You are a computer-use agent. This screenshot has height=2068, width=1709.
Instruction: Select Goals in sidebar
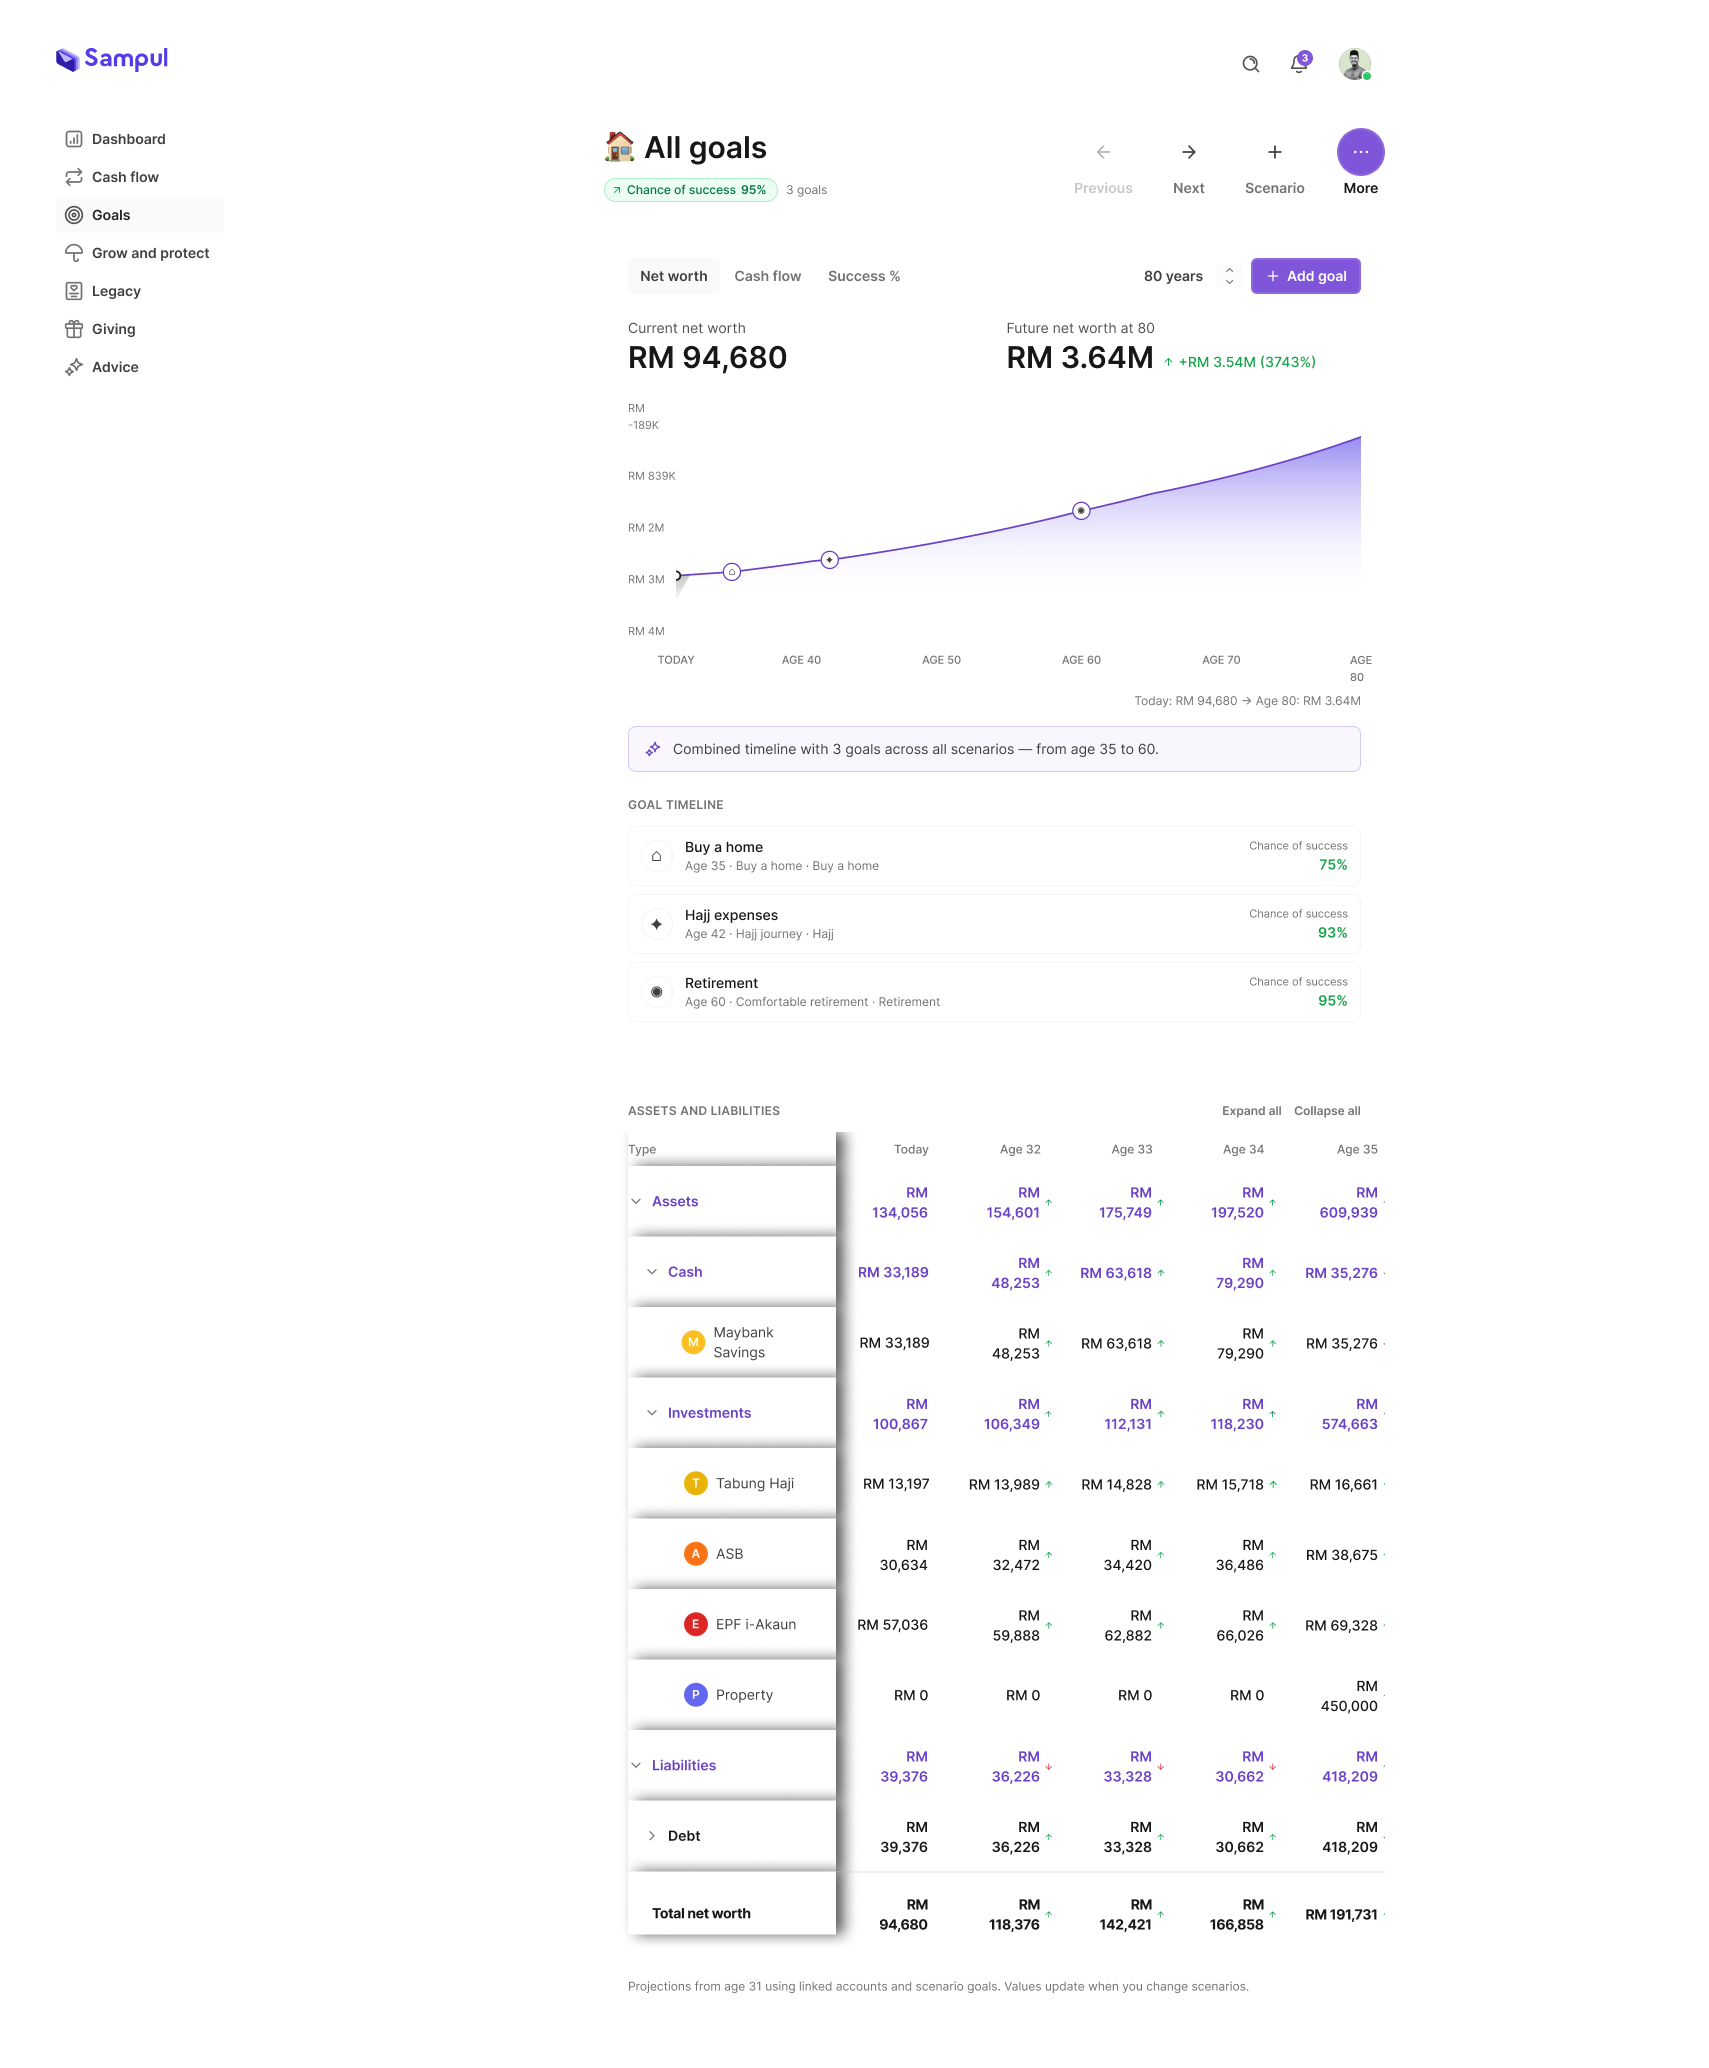click(x=140, y=215)
